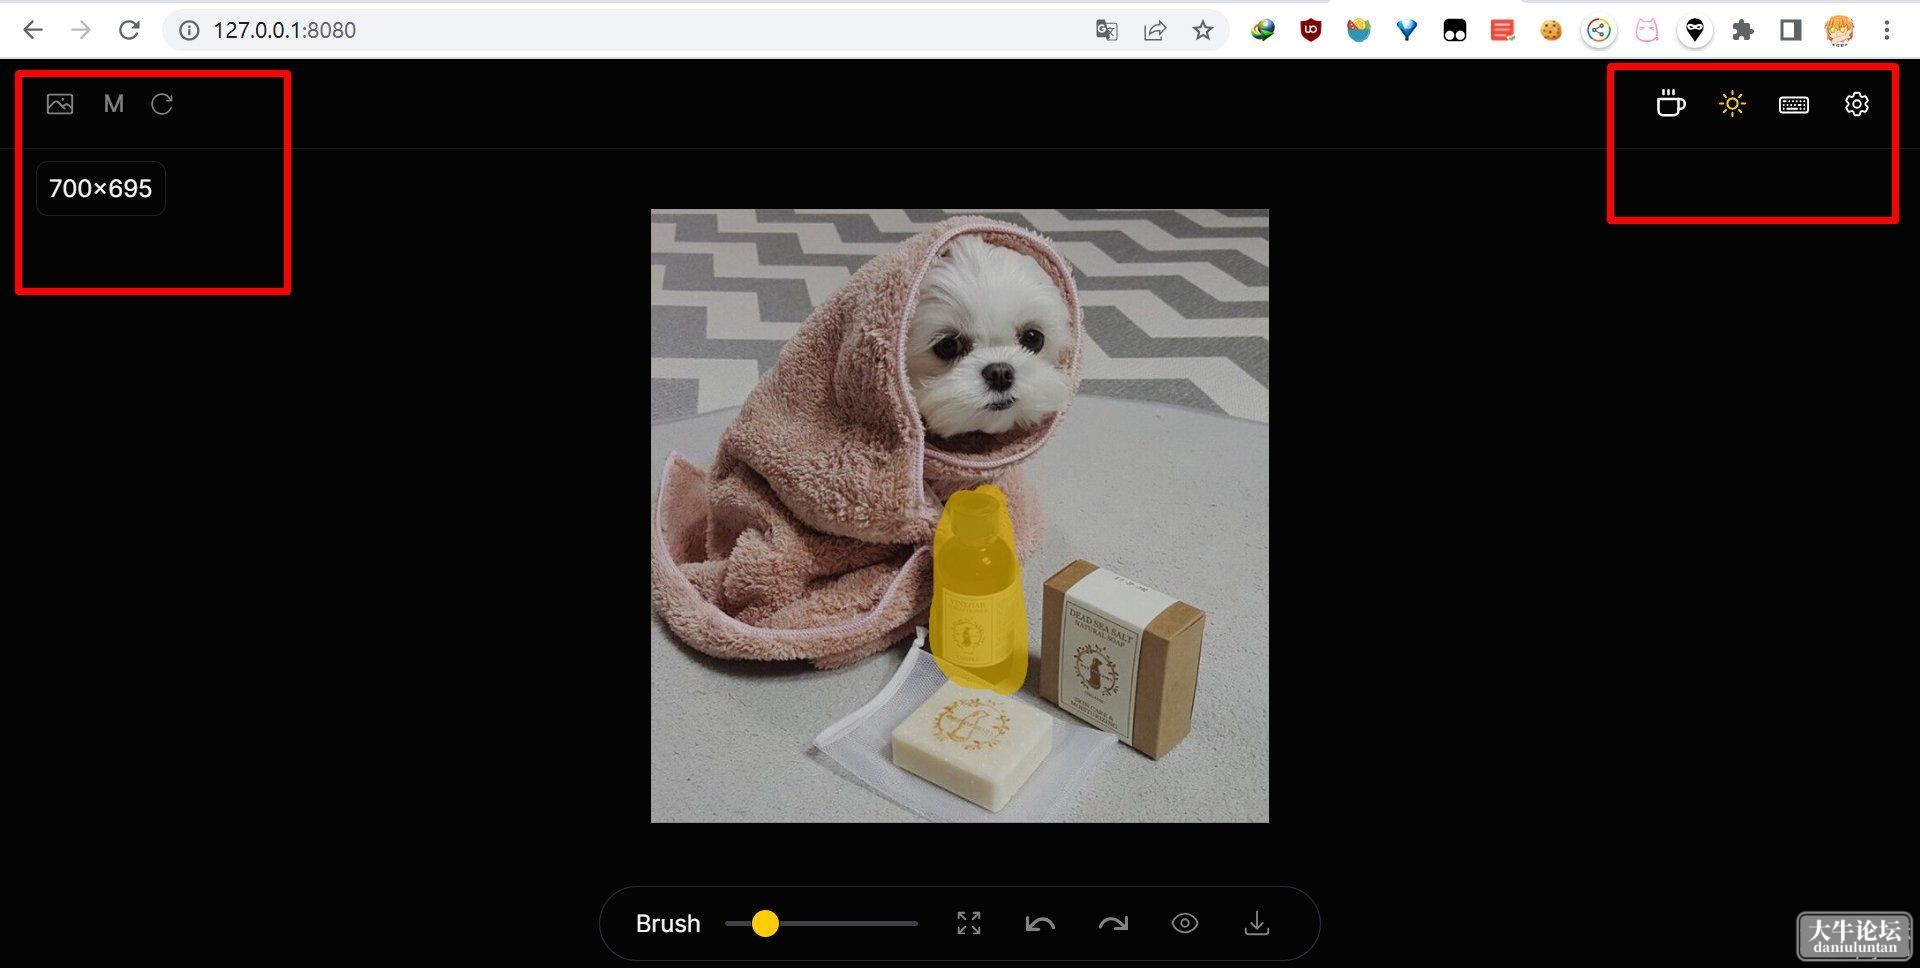Click the M mask upload icon

pyautogui.click(x=114, y=104)
